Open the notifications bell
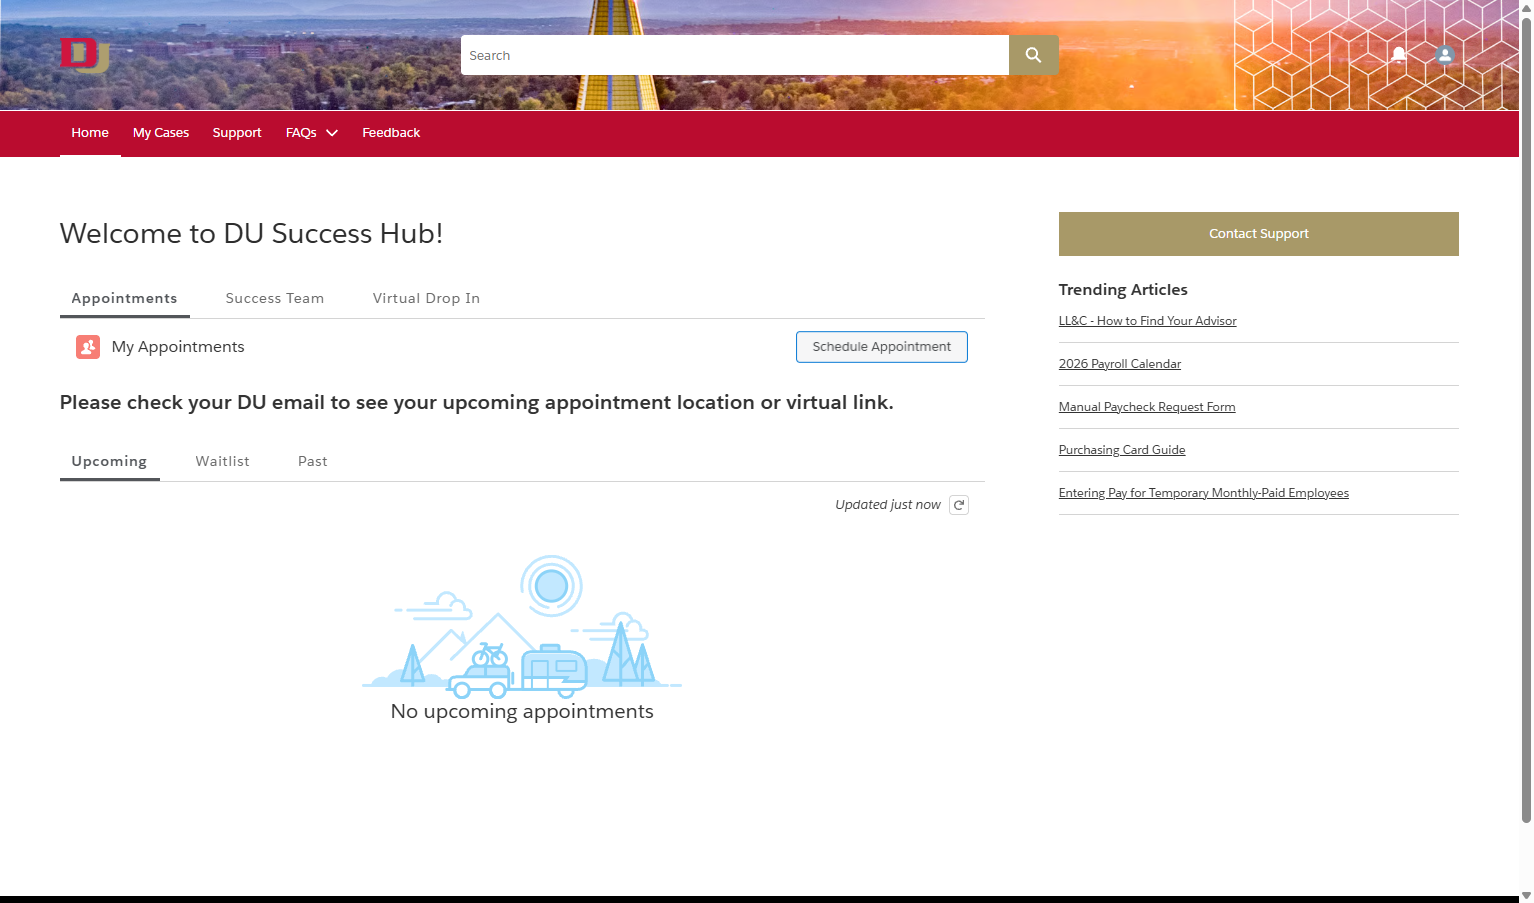 (1399, 55)
